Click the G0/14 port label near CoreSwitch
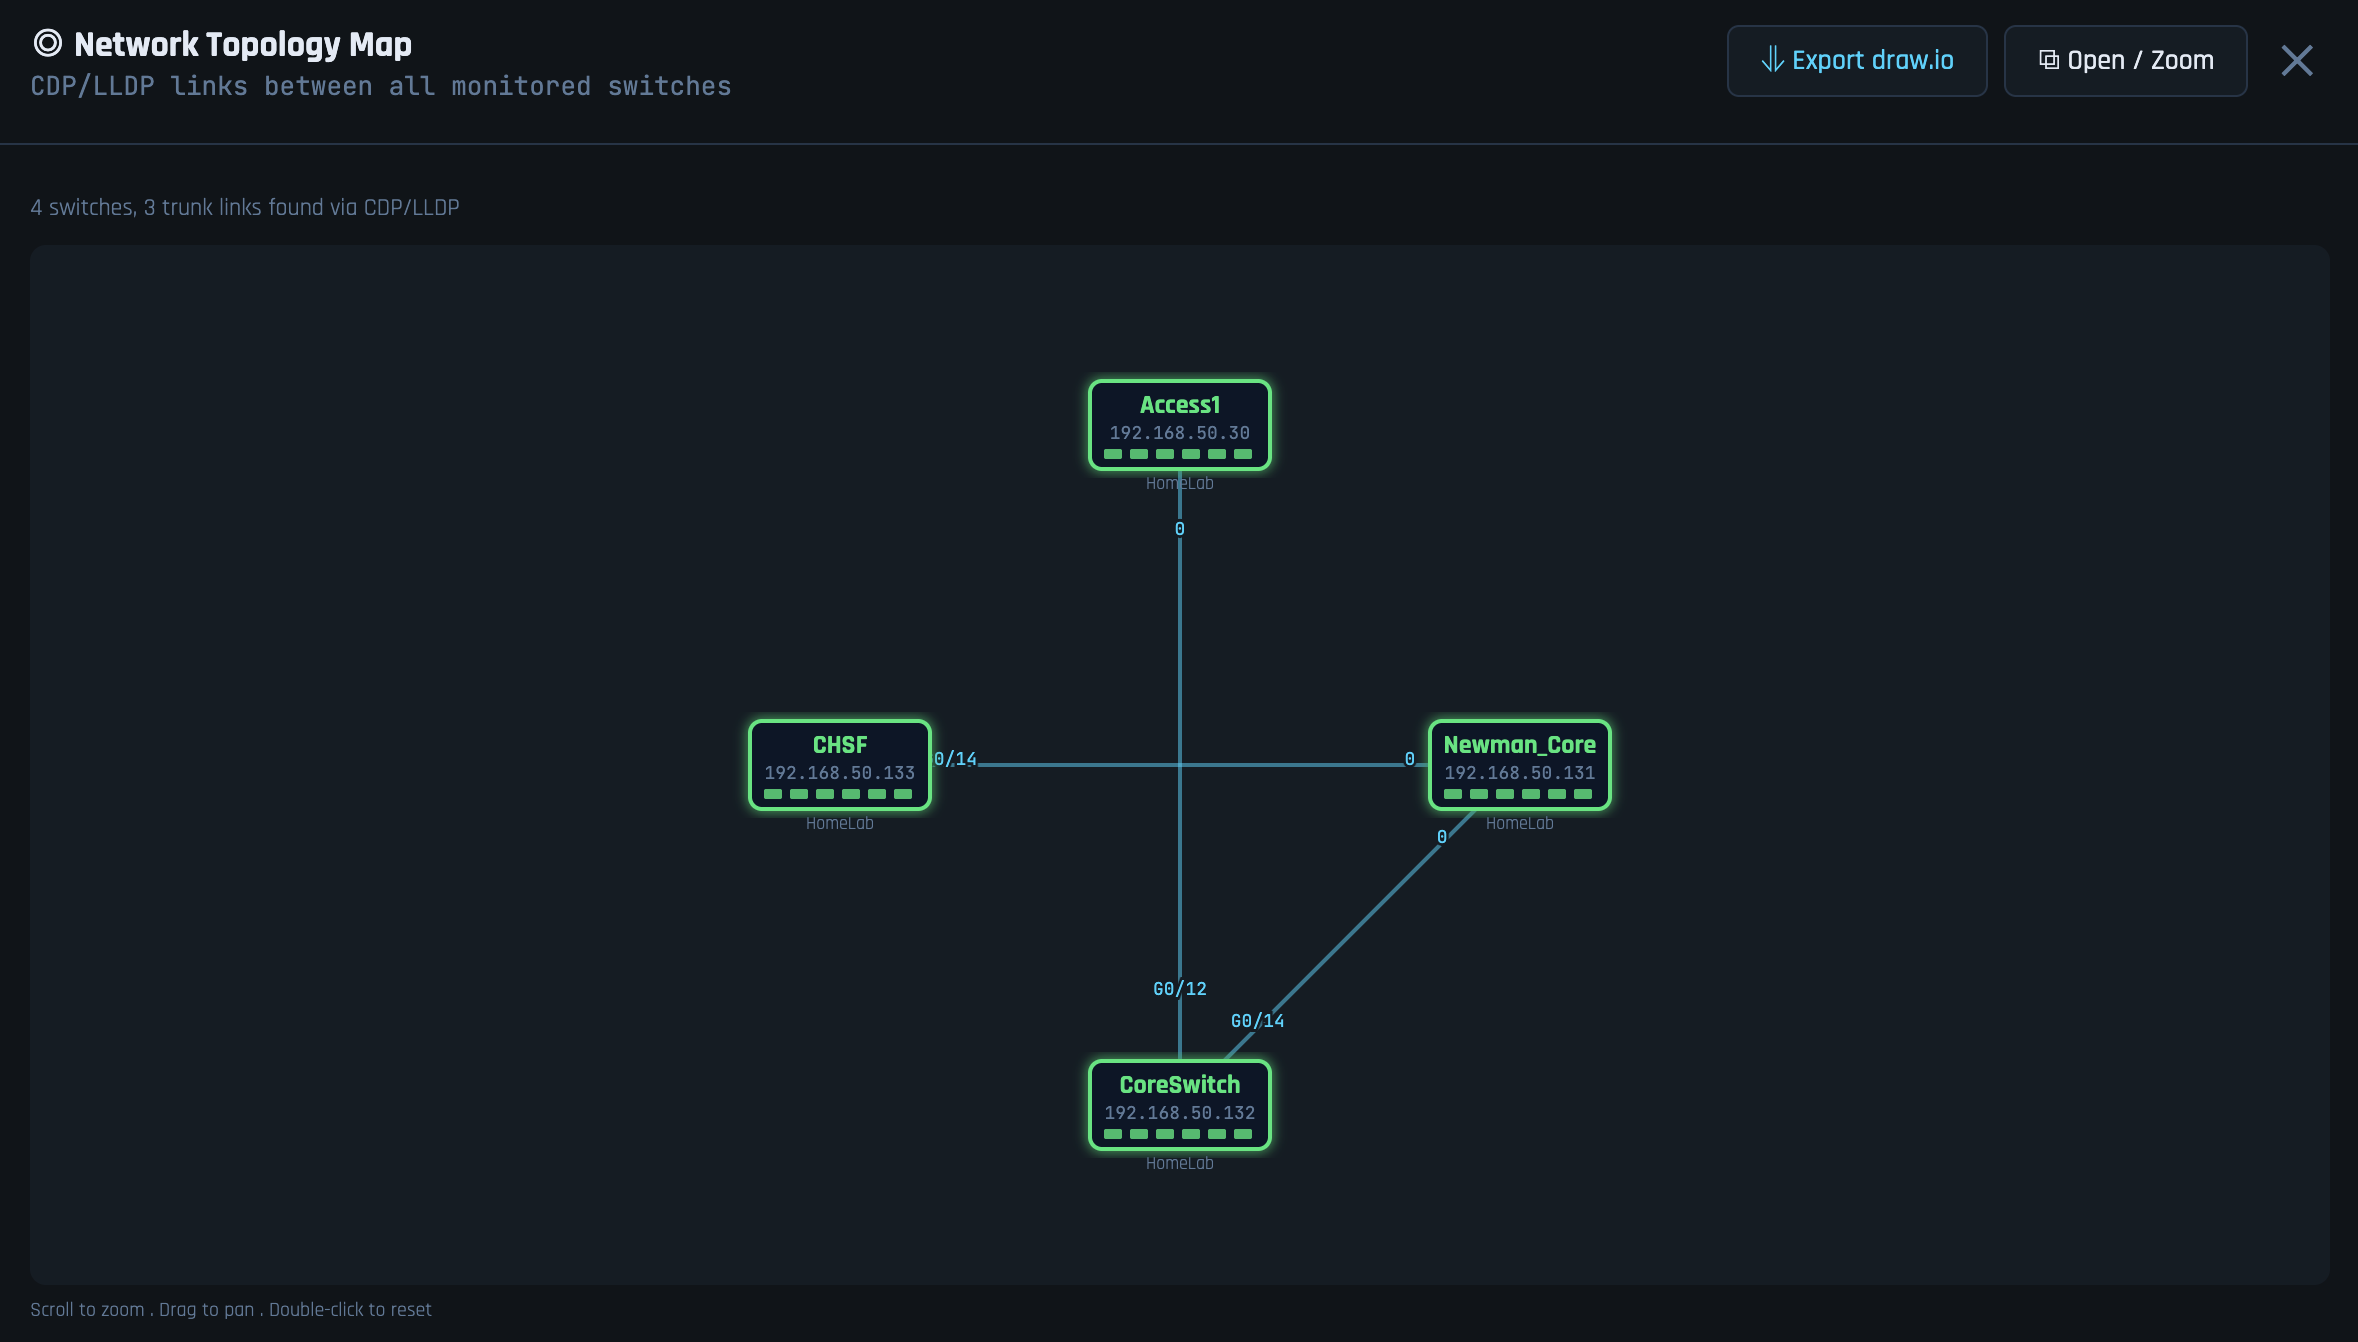This screenshot has width=2358, height=1342. pos(1257,1021)
